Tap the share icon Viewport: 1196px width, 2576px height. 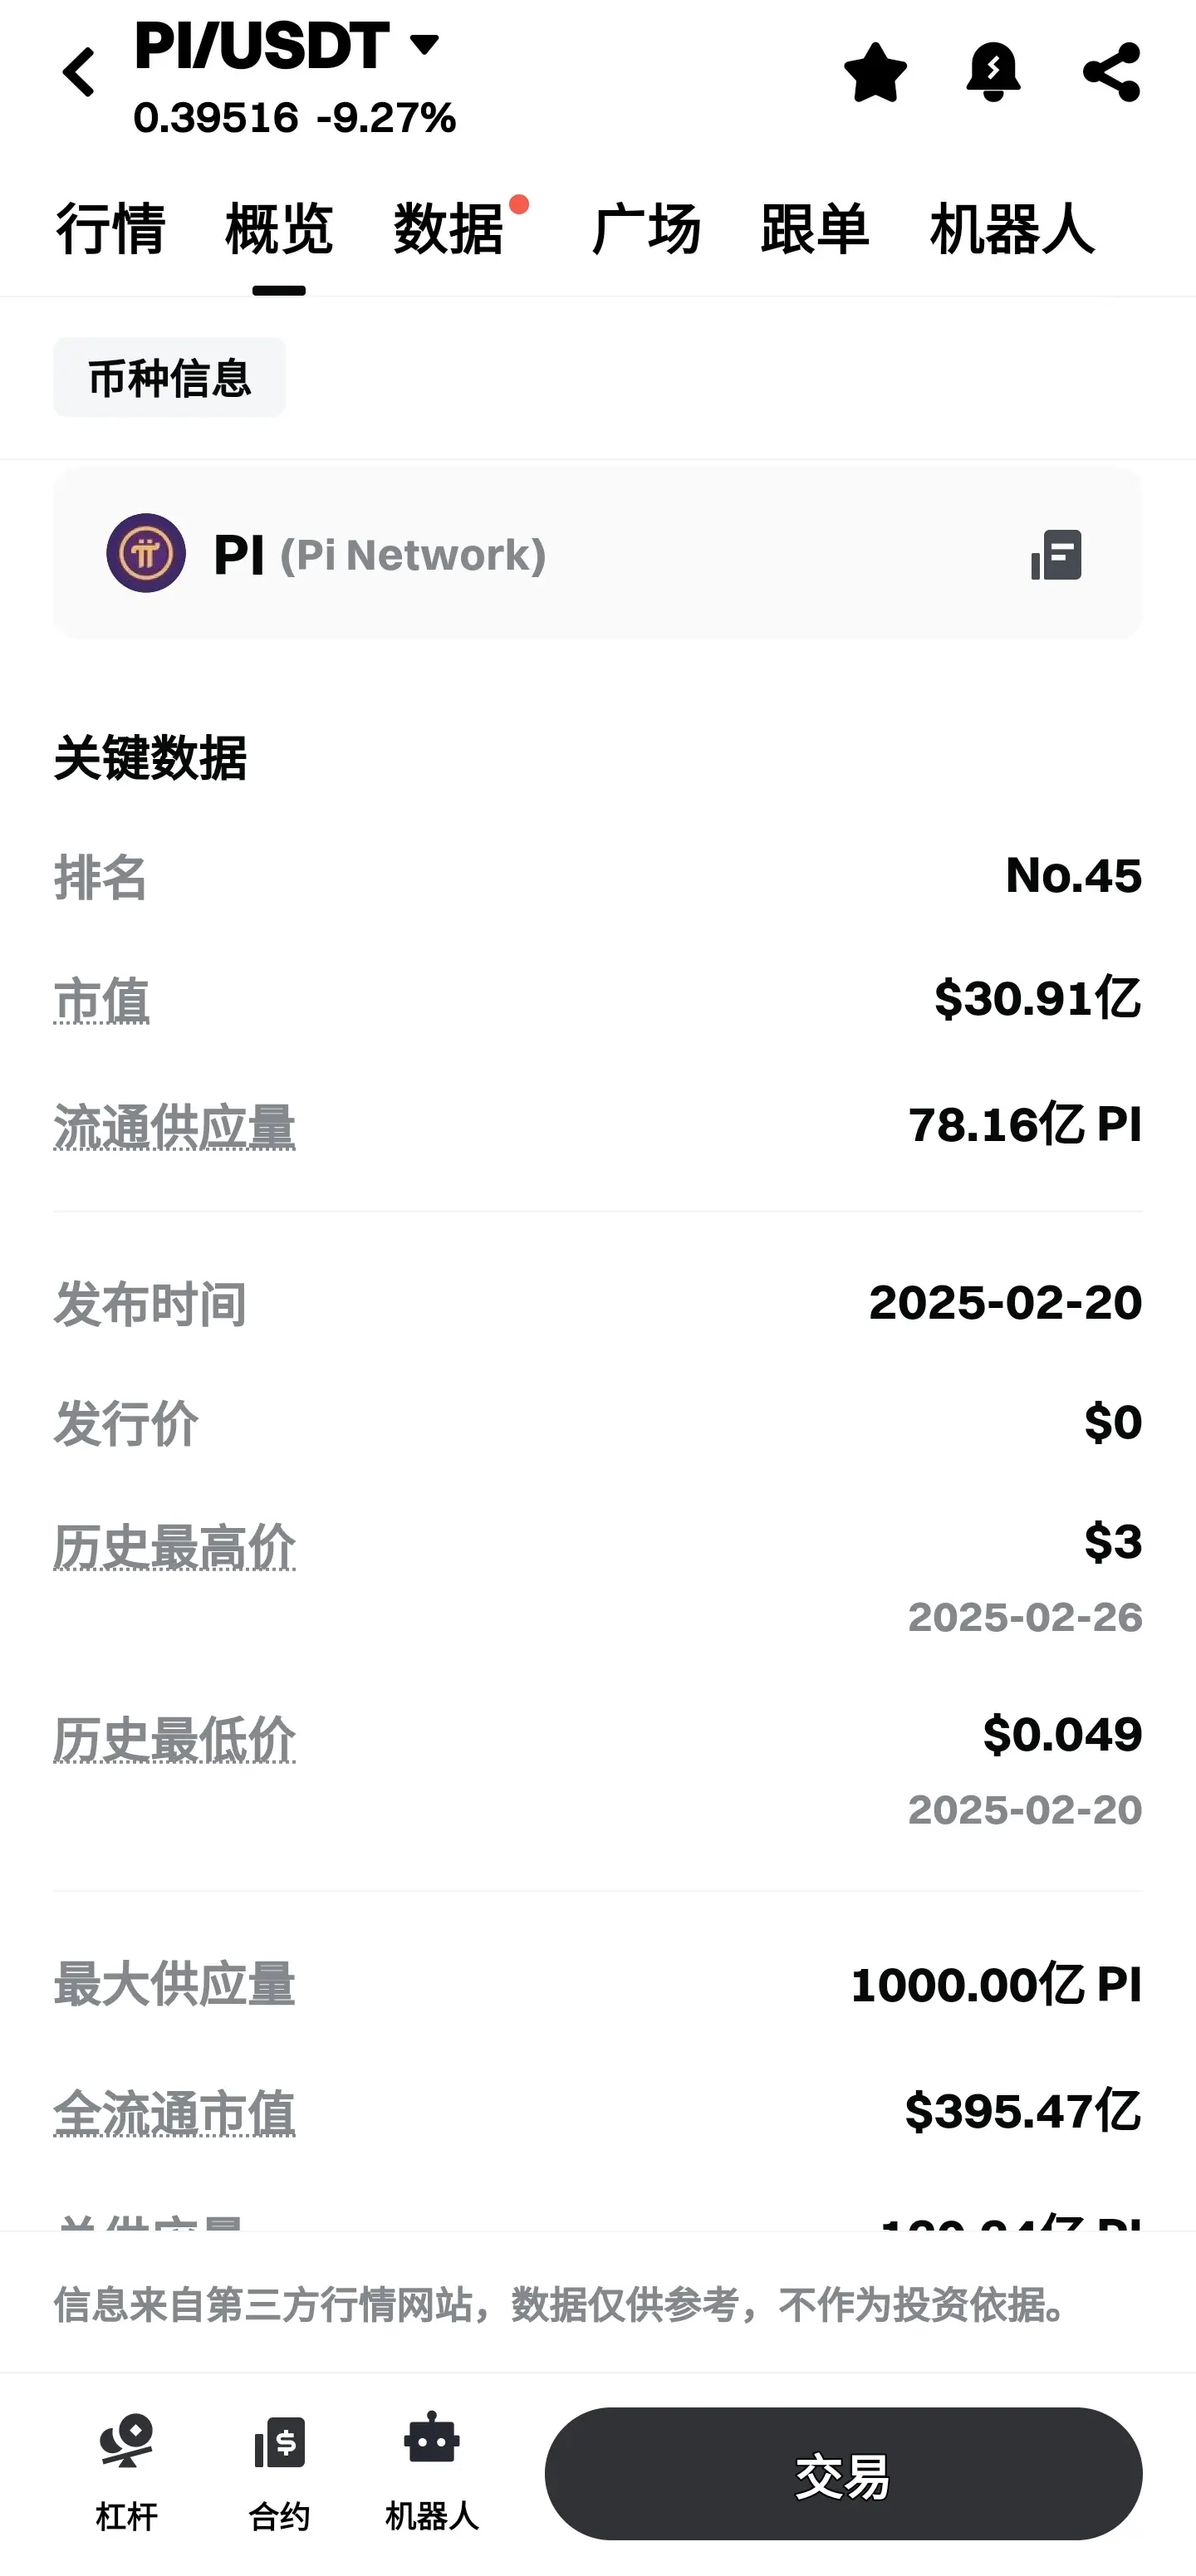pos(1111,72)
